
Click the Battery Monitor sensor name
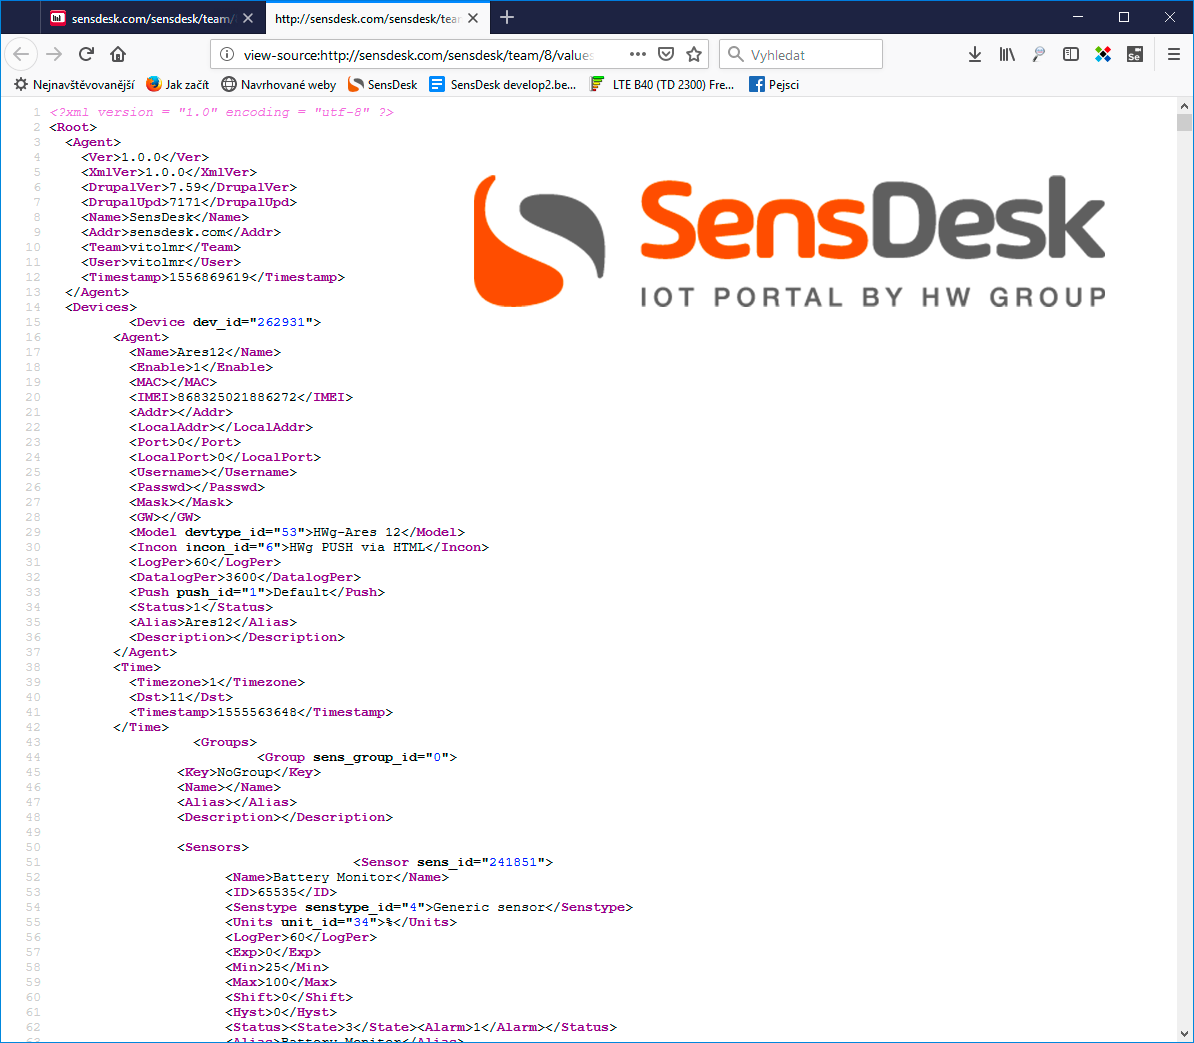coord(333,877)
